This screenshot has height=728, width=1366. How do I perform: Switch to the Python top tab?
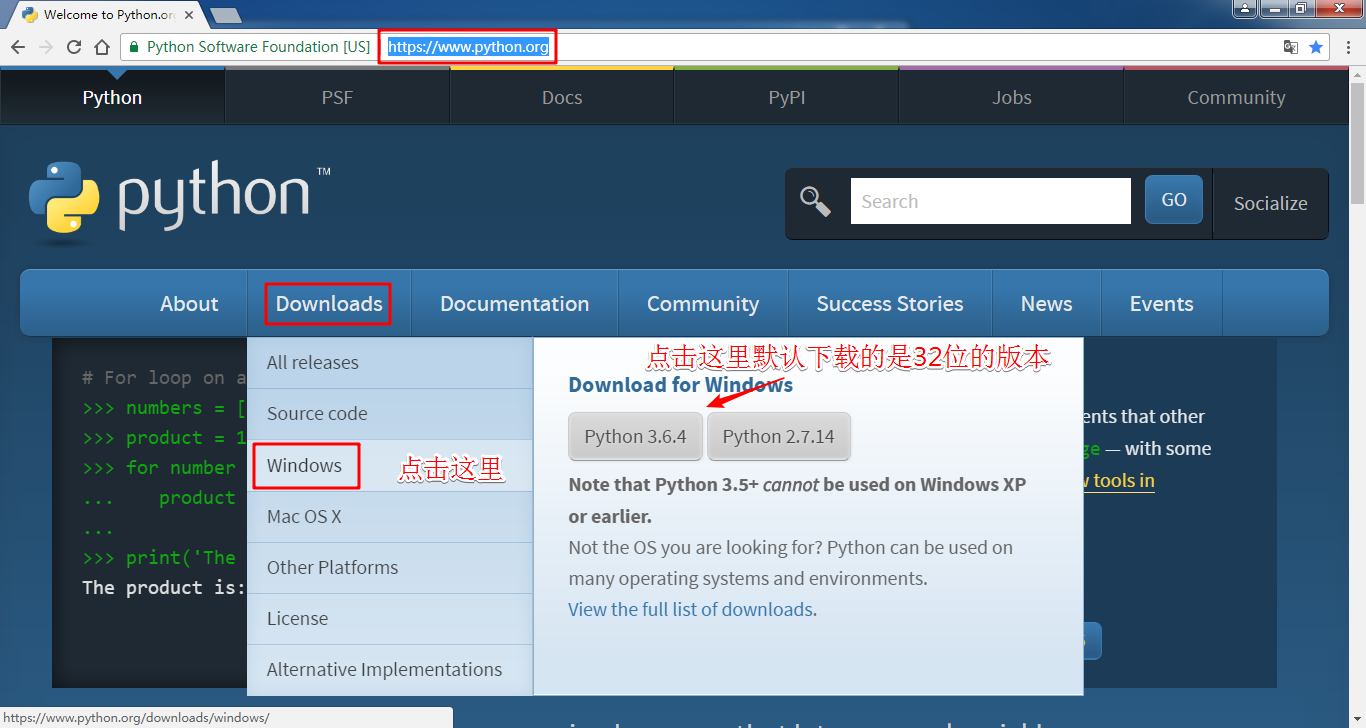coord(112,98)
